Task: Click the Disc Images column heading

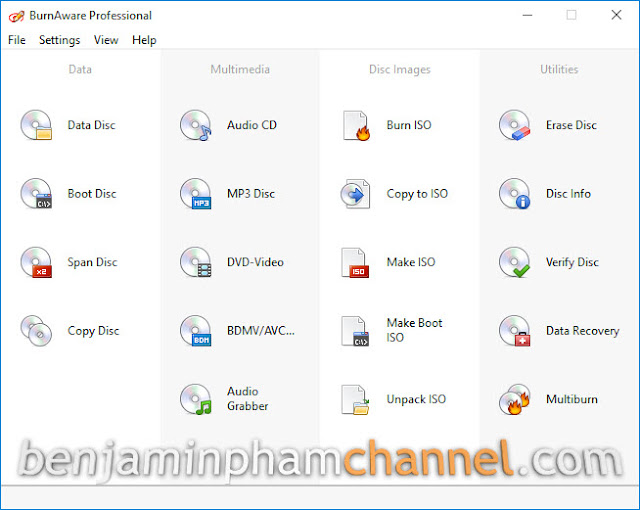Action: pos(400,70)
